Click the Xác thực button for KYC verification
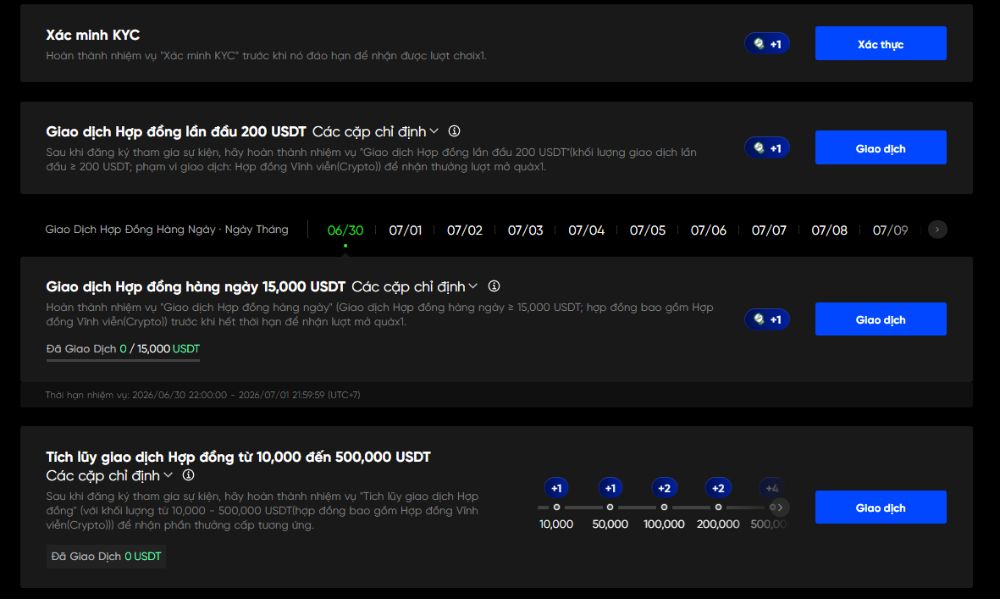 click(880, 43)
